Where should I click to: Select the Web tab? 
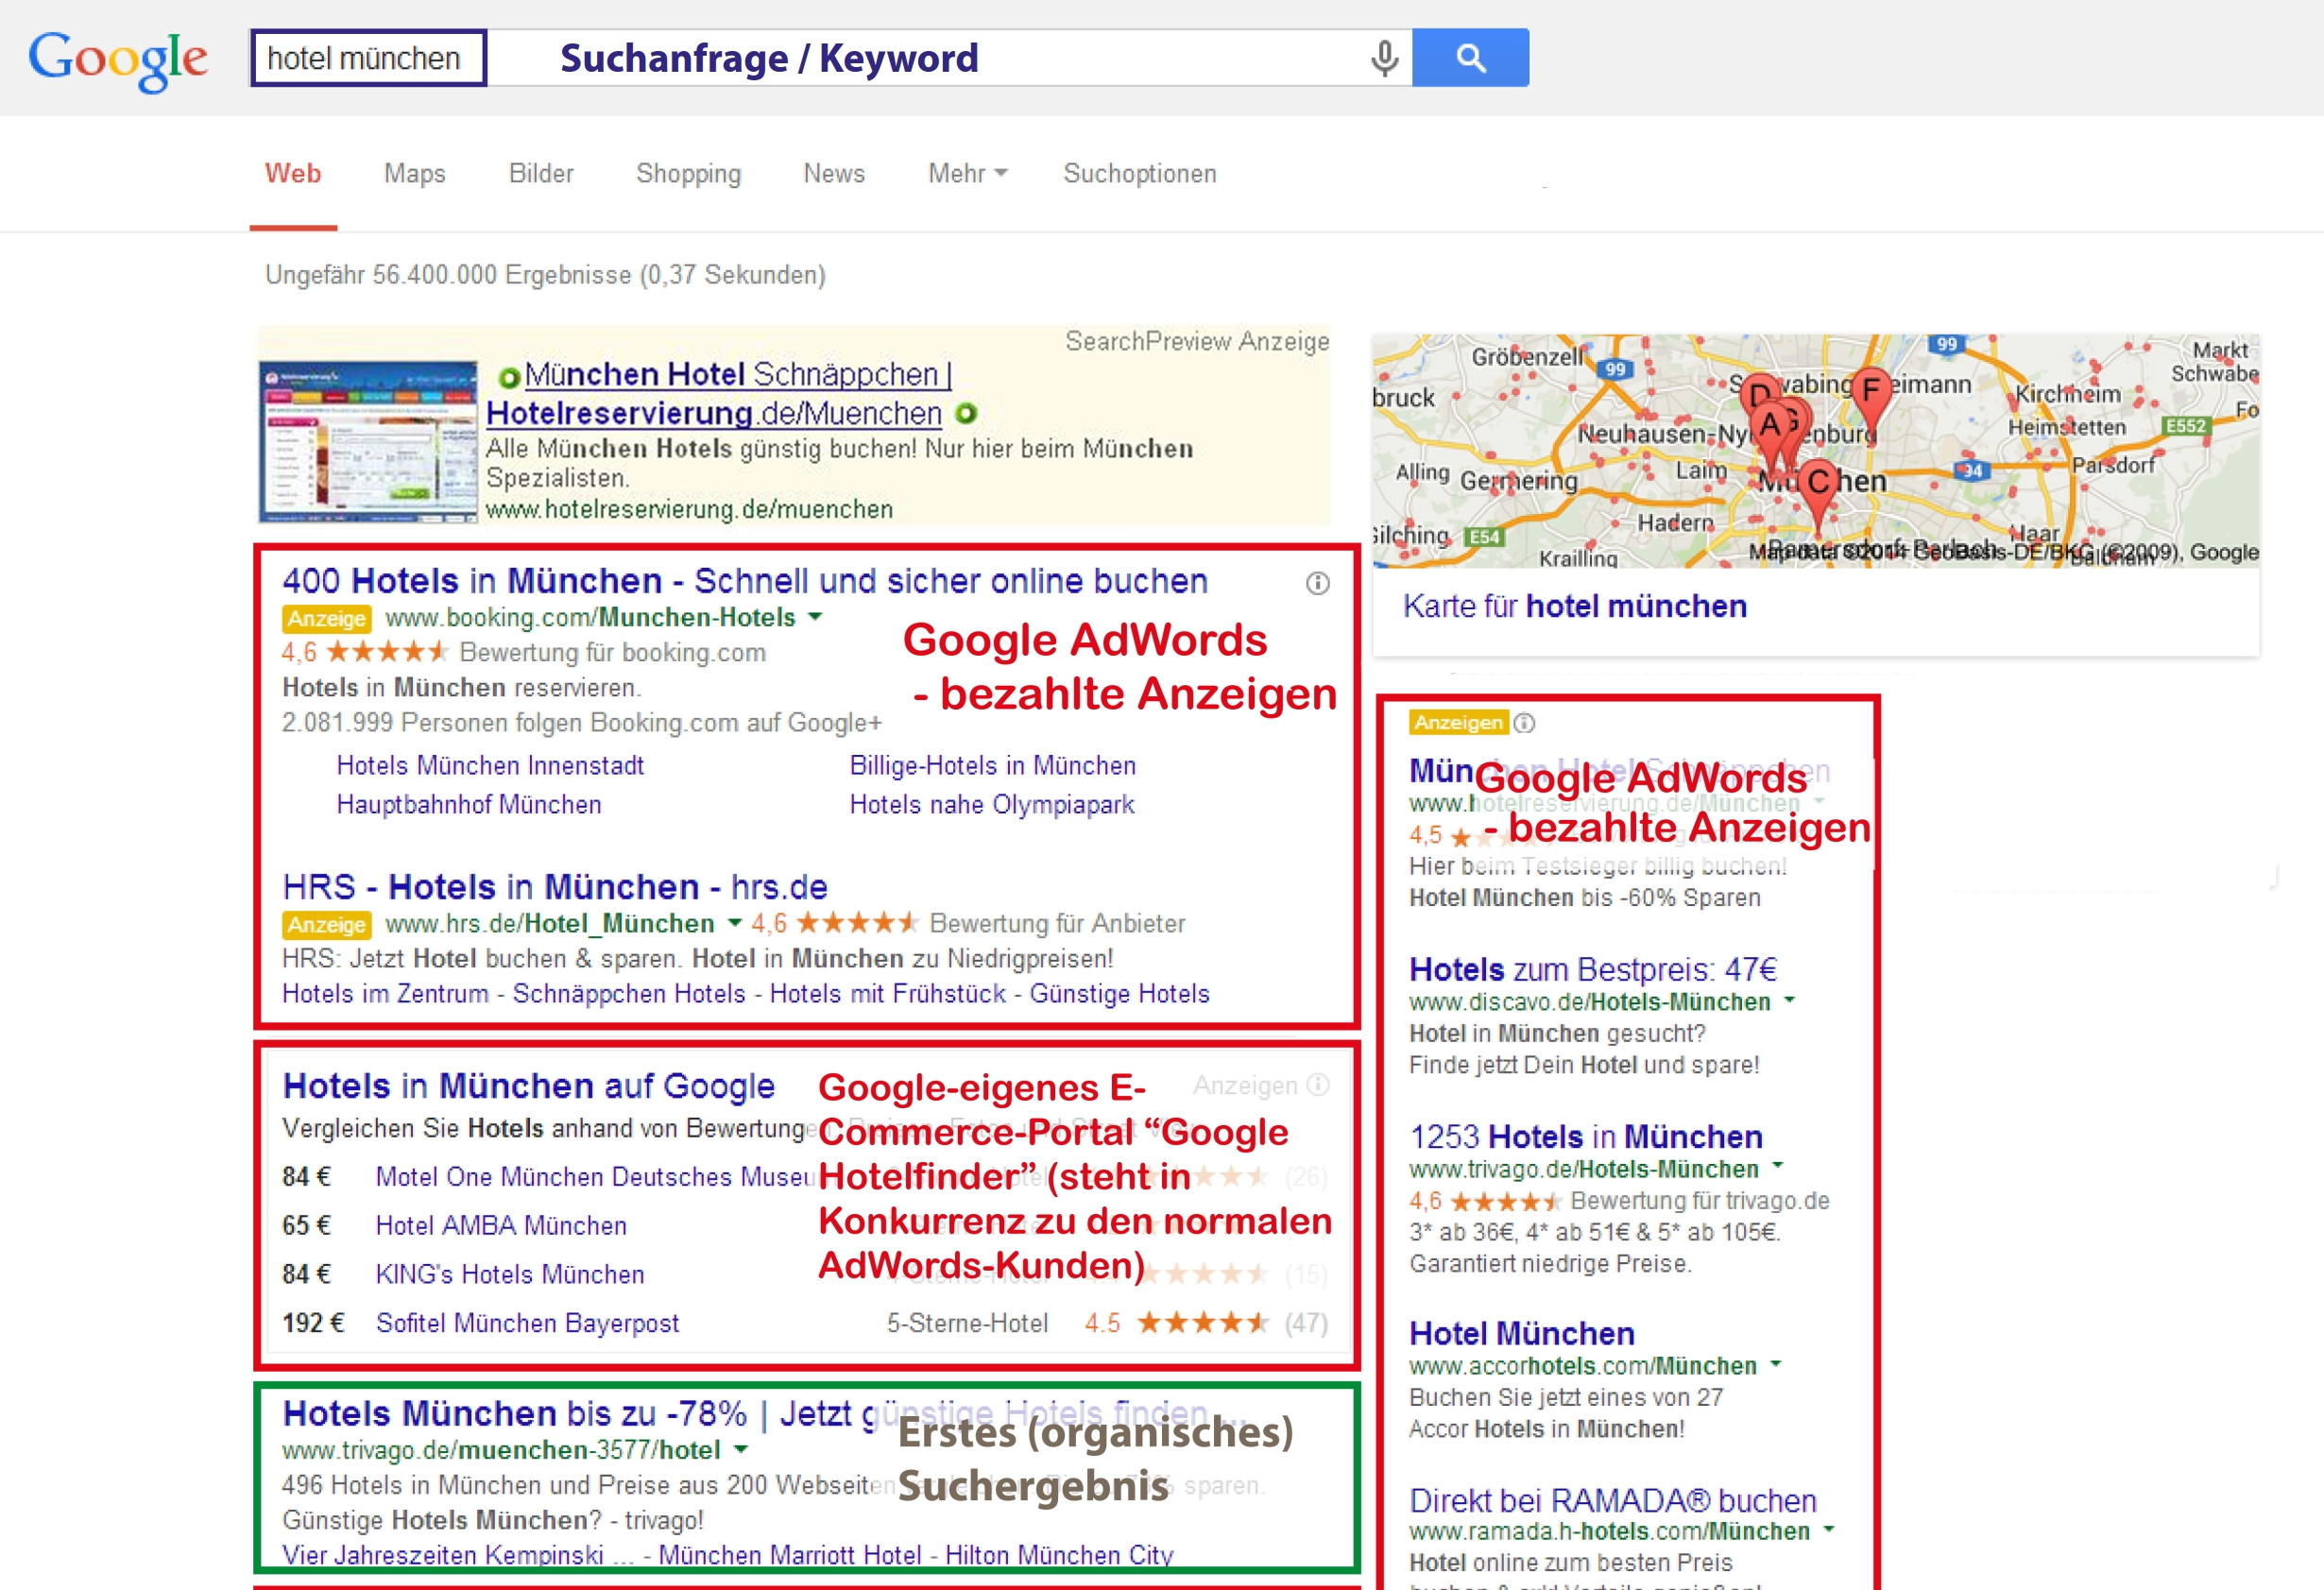pyautogui.click(x=293, y=173)
